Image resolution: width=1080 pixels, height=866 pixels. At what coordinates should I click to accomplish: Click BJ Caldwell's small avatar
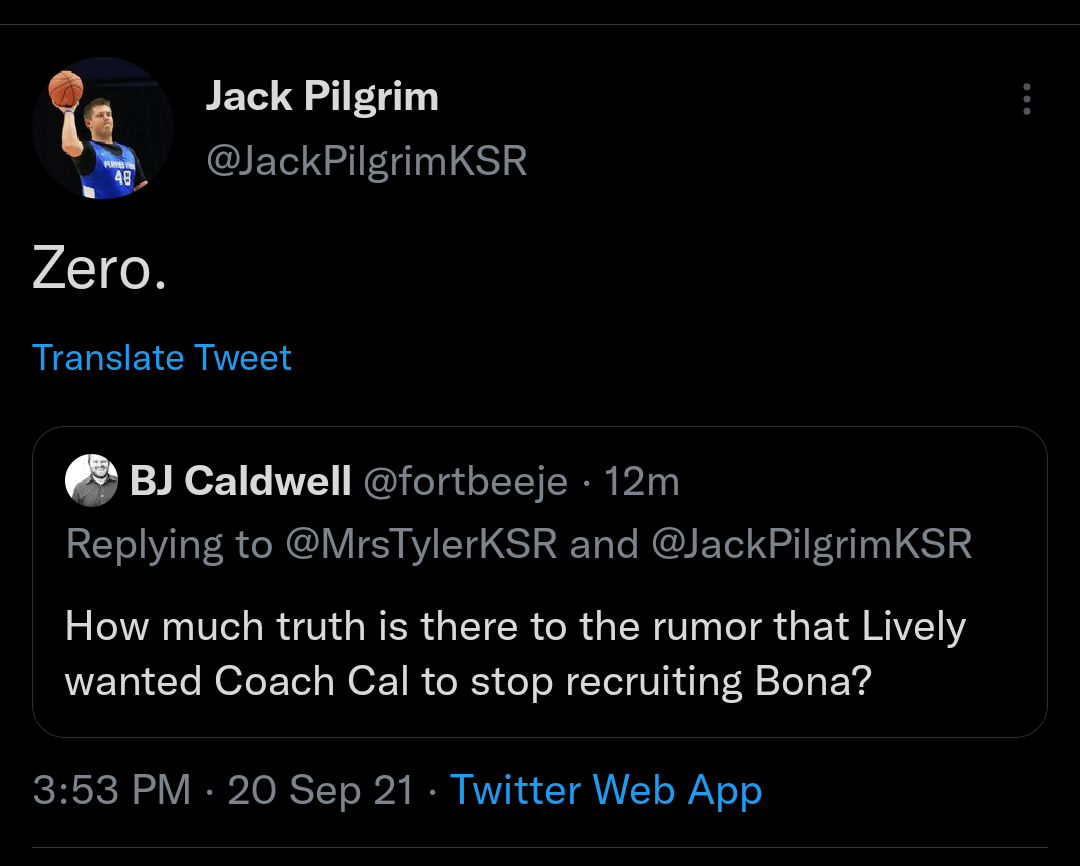pos(92,483)
